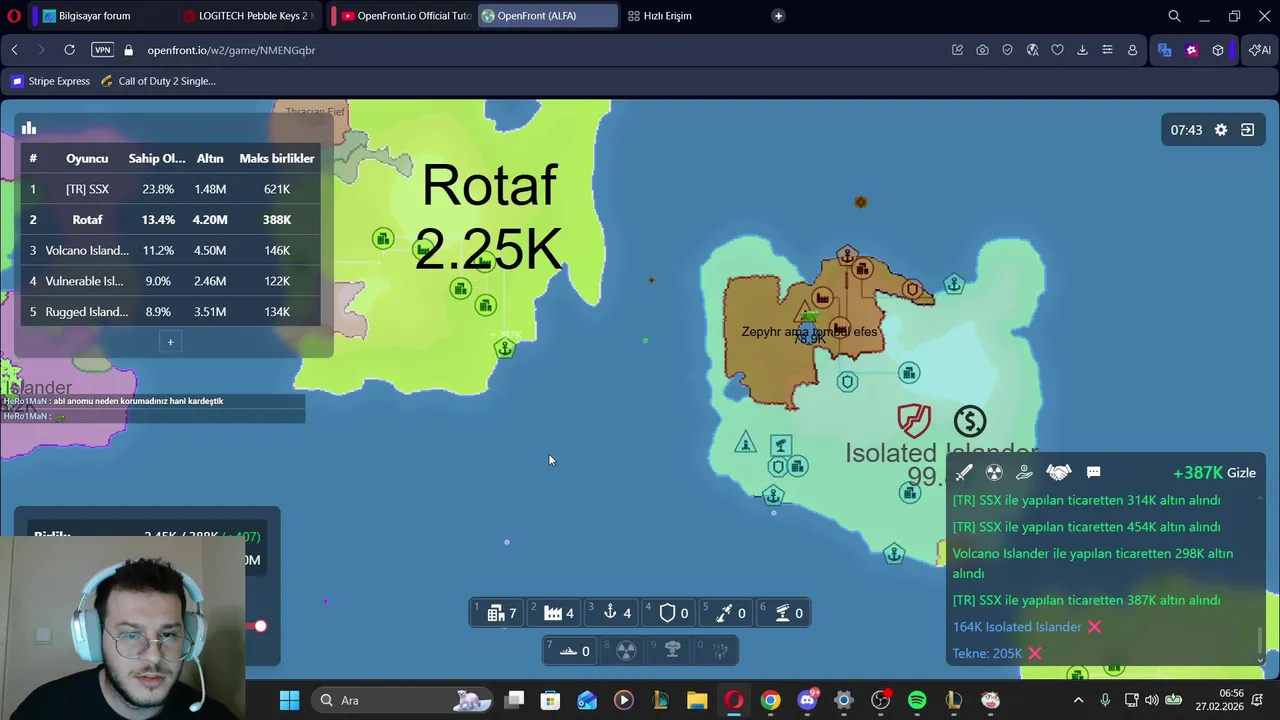Sort leaderboard by Maks birlikler column
Viewport: 1280px width, 720px height.
point(277,158)
